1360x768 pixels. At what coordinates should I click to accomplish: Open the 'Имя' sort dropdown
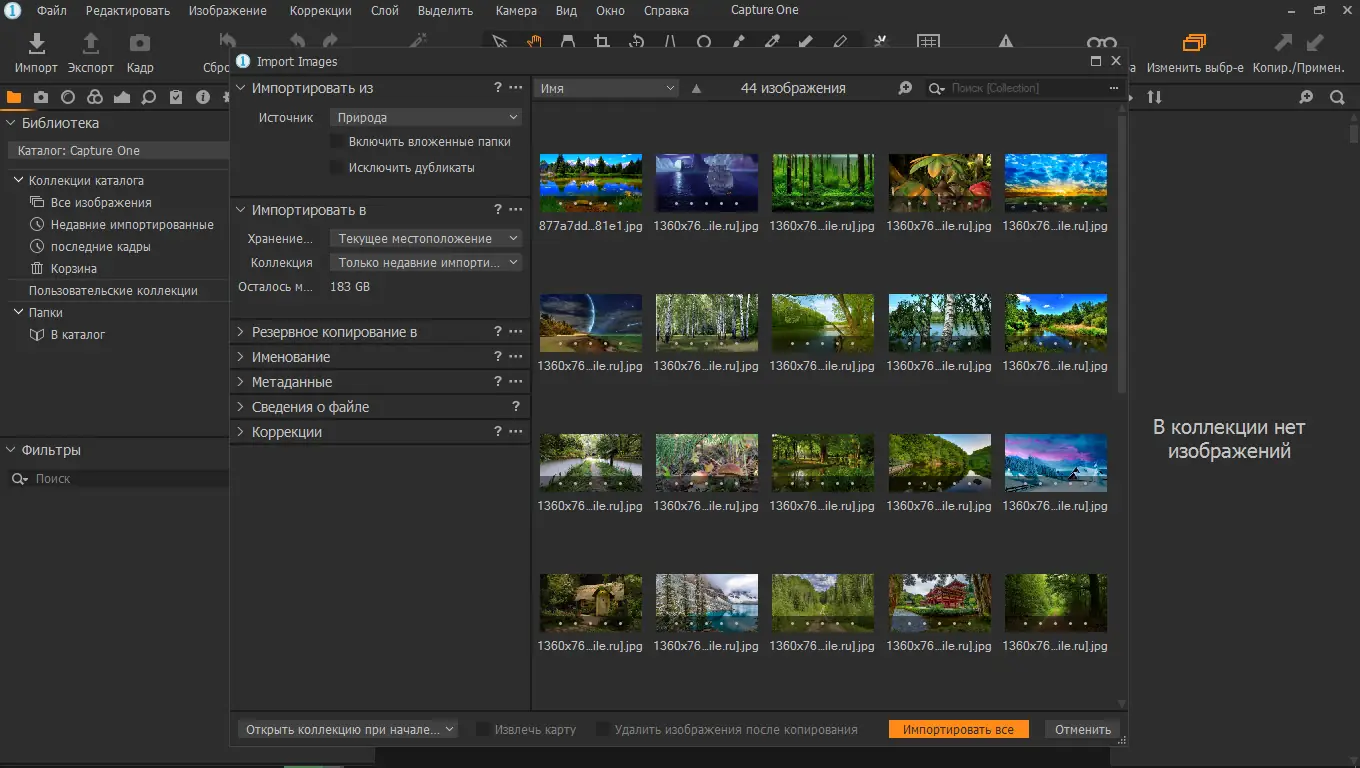click(x=607, y=88)
